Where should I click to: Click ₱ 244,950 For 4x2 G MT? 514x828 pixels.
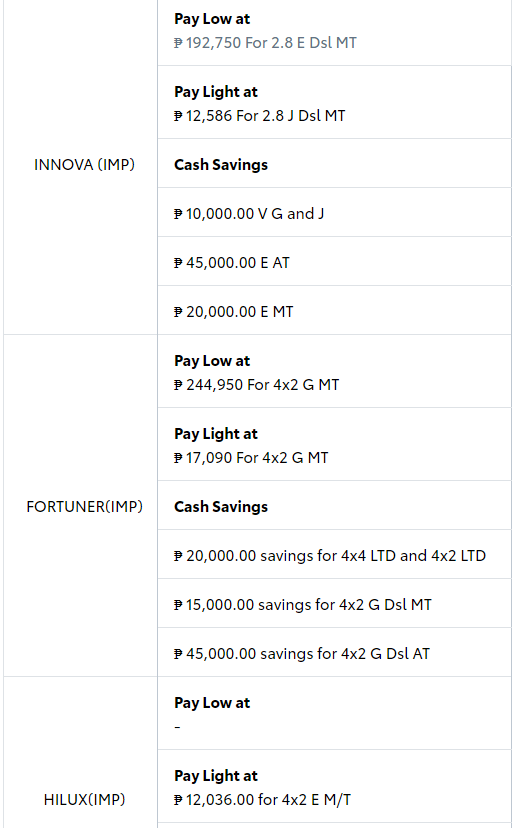coord(256,384)
